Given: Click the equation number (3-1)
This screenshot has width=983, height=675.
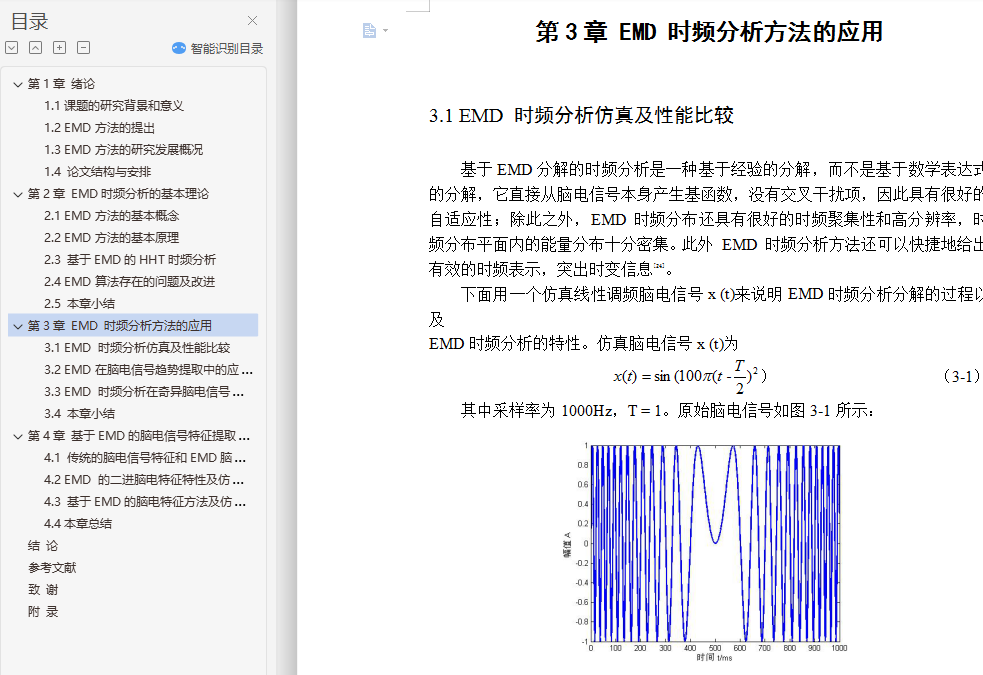Looking at the screenshot, I should (961, 376).
